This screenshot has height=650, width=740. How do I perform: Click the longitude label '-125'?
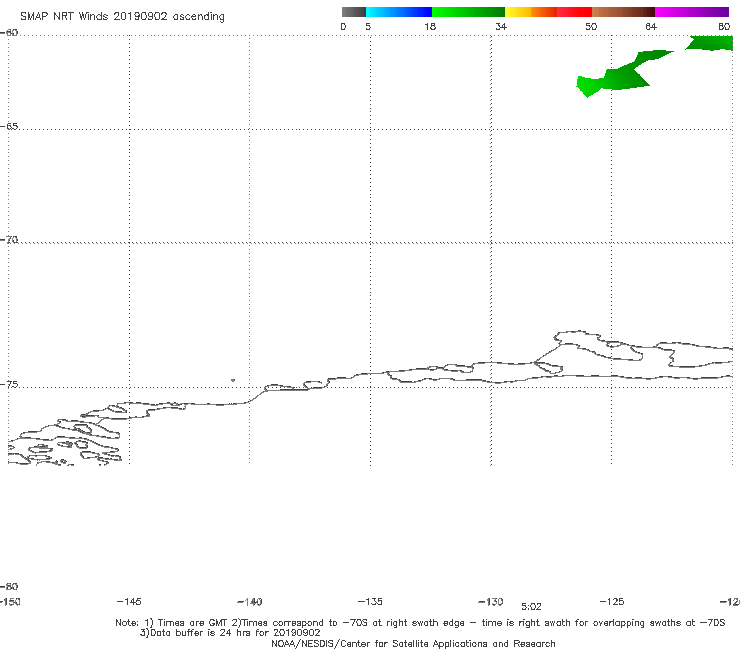tap(612, 602)
